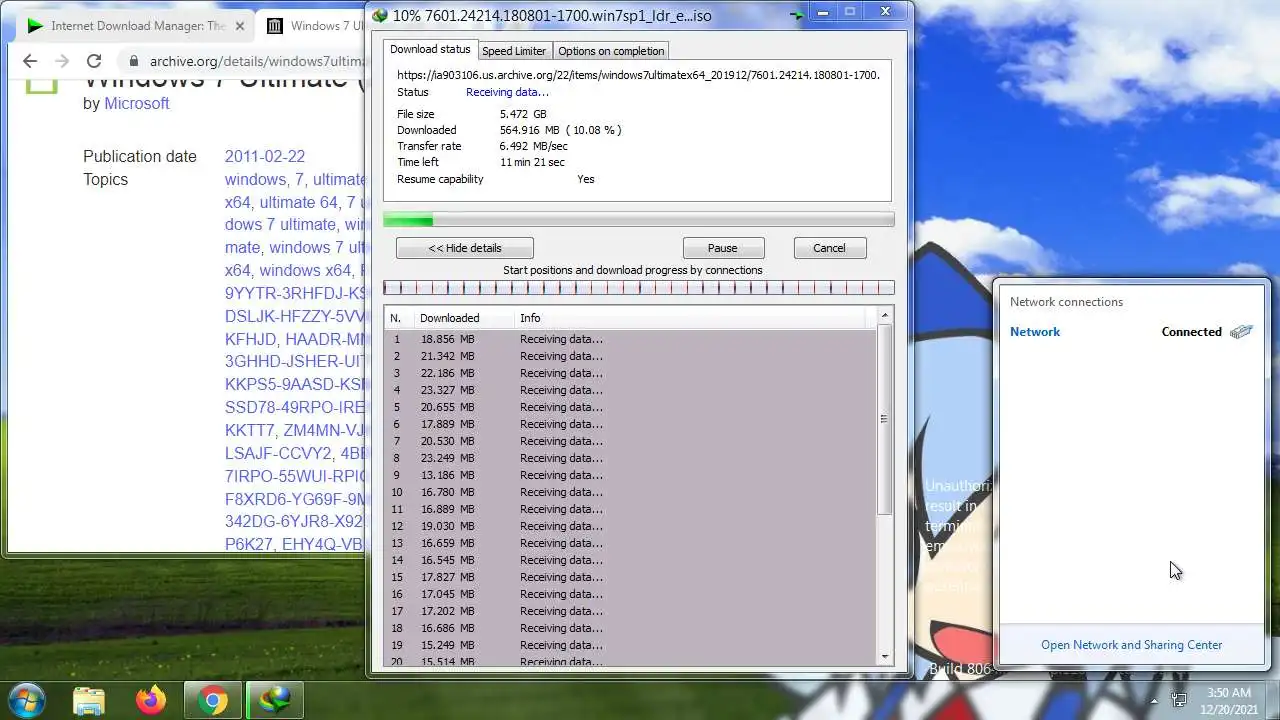Open File Explorer from the taskbar
1280x720 pixels.
[x=89, y=700]
